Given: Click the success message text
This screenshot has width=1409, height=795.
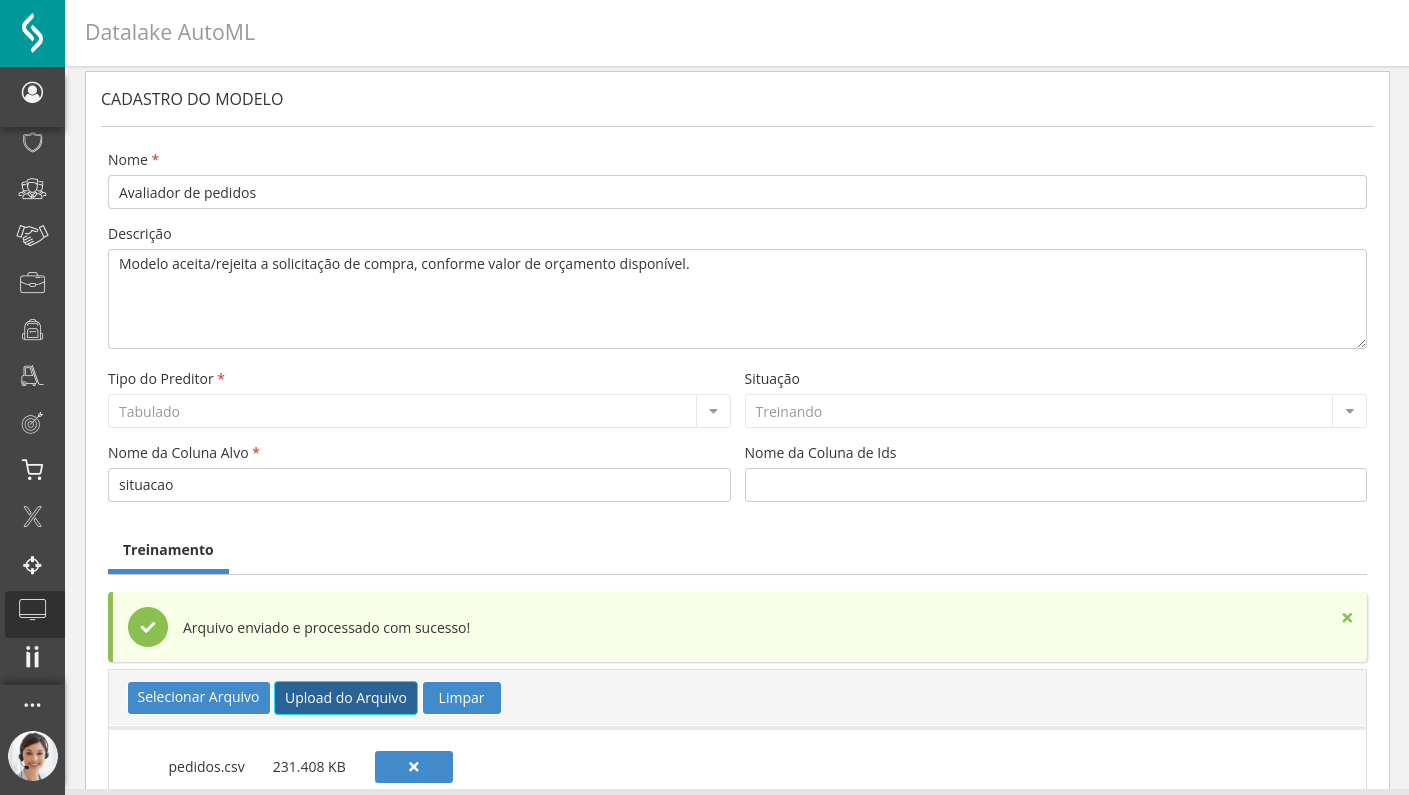Looking at the screenshot, I should coord(326,628).
